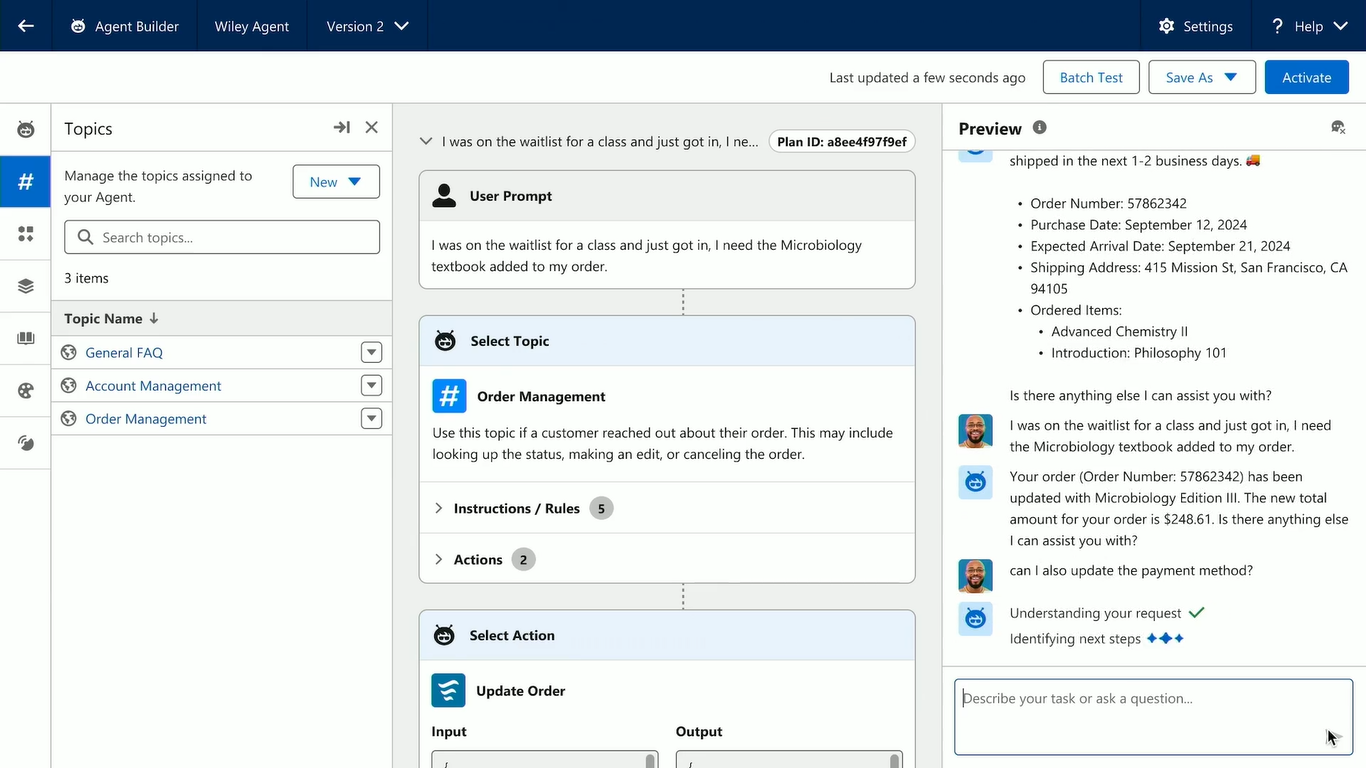Viewport: 1366px width, 768px height.
Task: Open Settings in the top bar
Action: [1195, 26]
